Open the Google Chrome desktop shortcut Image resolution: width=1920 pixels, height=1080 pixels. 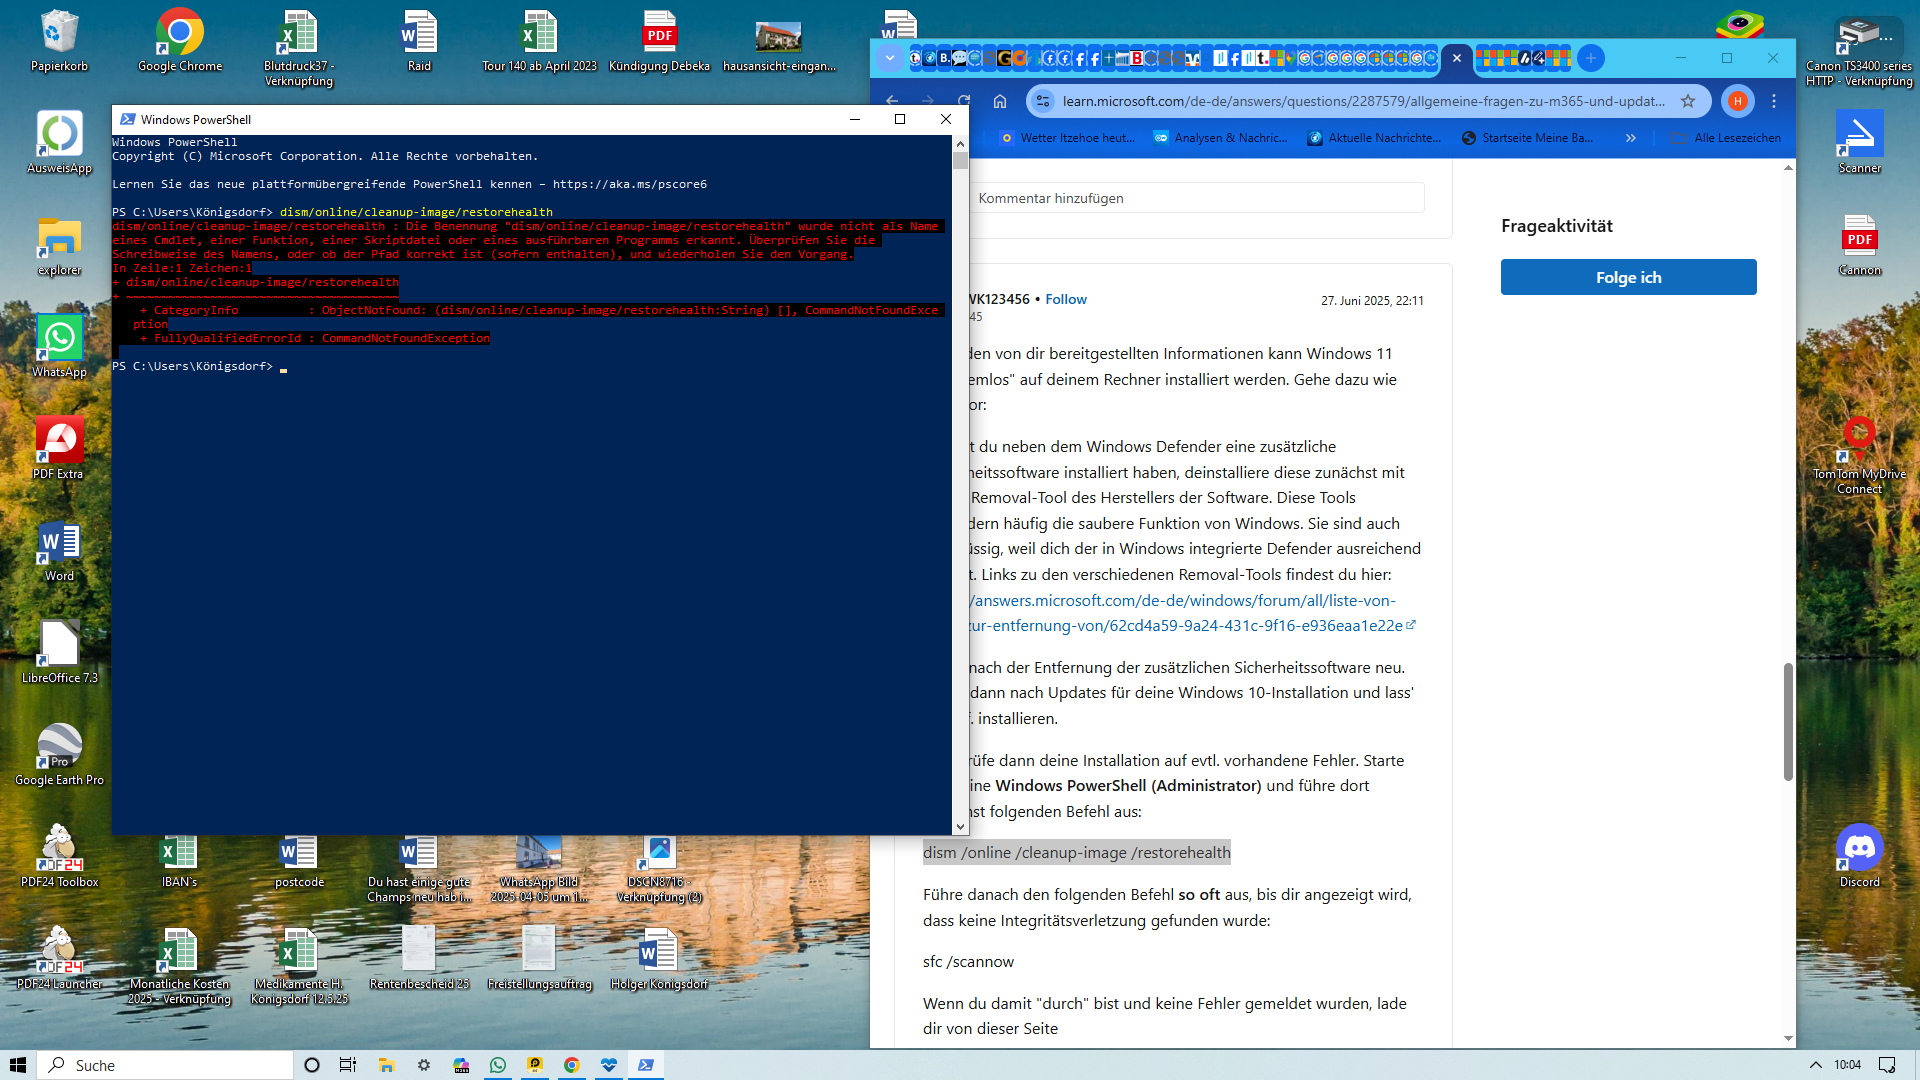click(x=180, y=42)
